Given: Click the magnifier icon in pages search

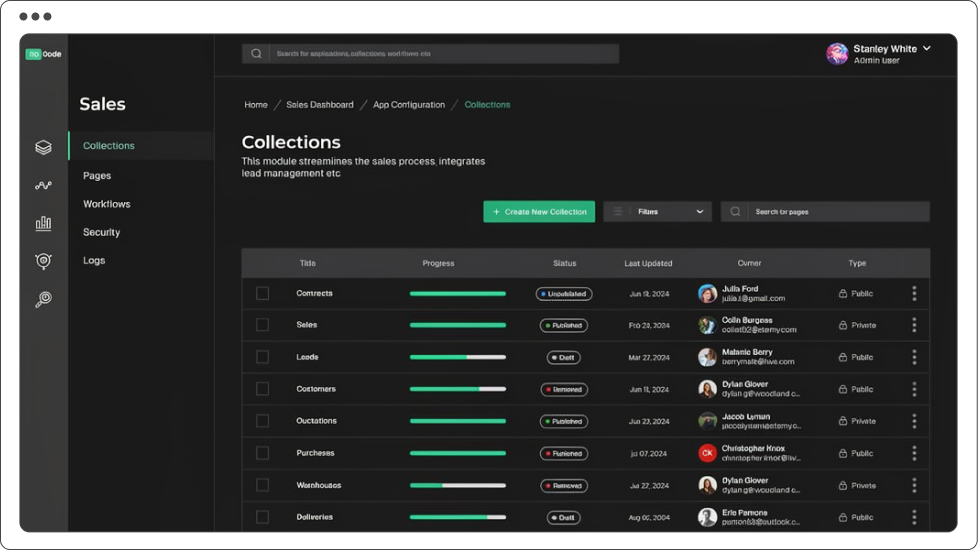Looking at the screenshot, I should (735, 211).
